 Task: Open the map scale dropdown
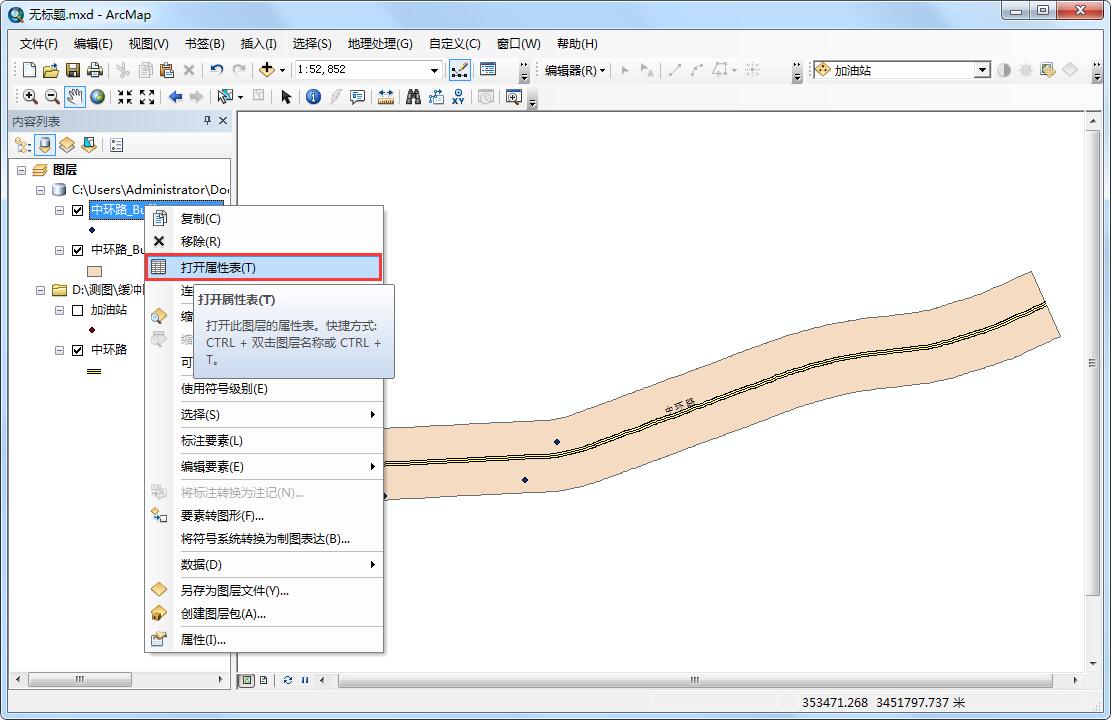click(x=434, y=70)
